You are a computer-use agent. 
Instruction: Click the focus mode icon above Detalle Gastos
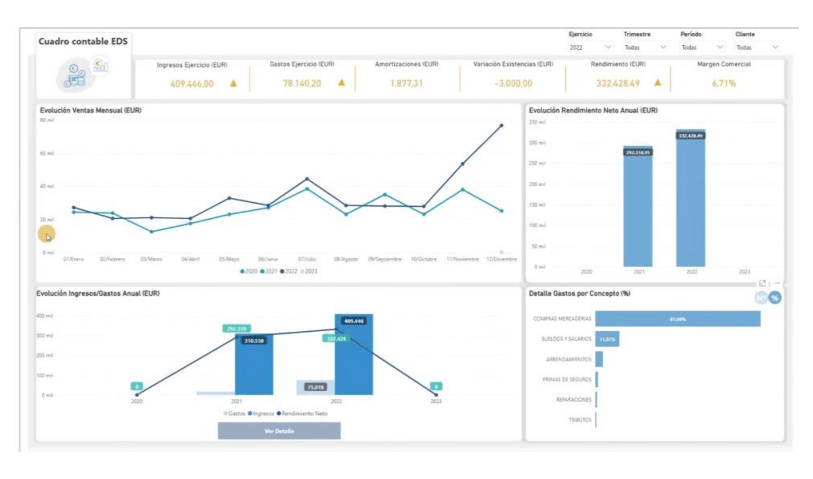click(x=762, y=284)
